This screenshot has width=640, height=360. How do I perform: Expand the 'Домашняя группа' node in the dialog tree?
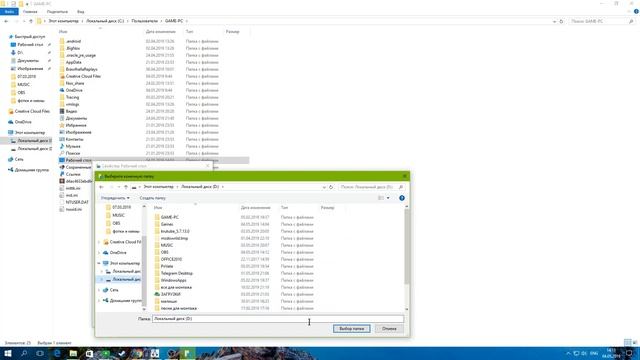tap(99, 300)
